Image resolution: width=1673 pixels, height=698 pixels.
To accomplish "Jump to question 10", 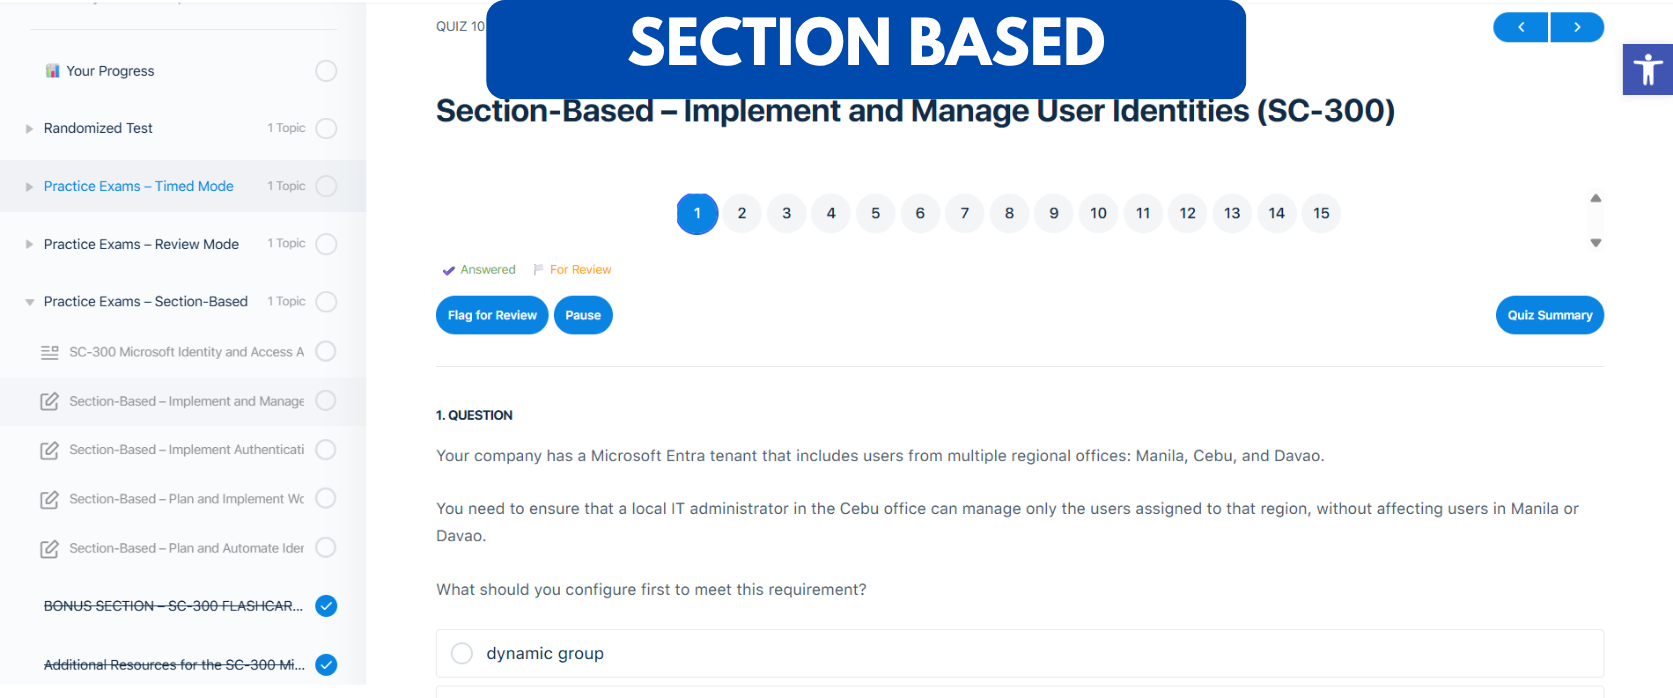I will point(1098,213).
